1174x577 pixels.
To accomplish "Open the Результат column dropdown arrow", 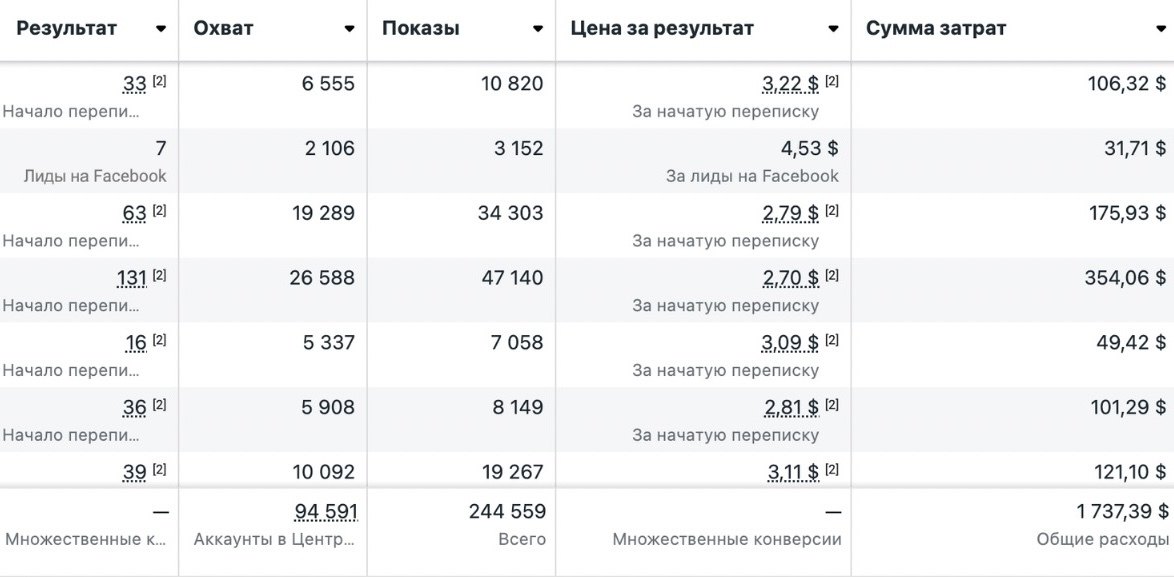I will click(161, 29).
